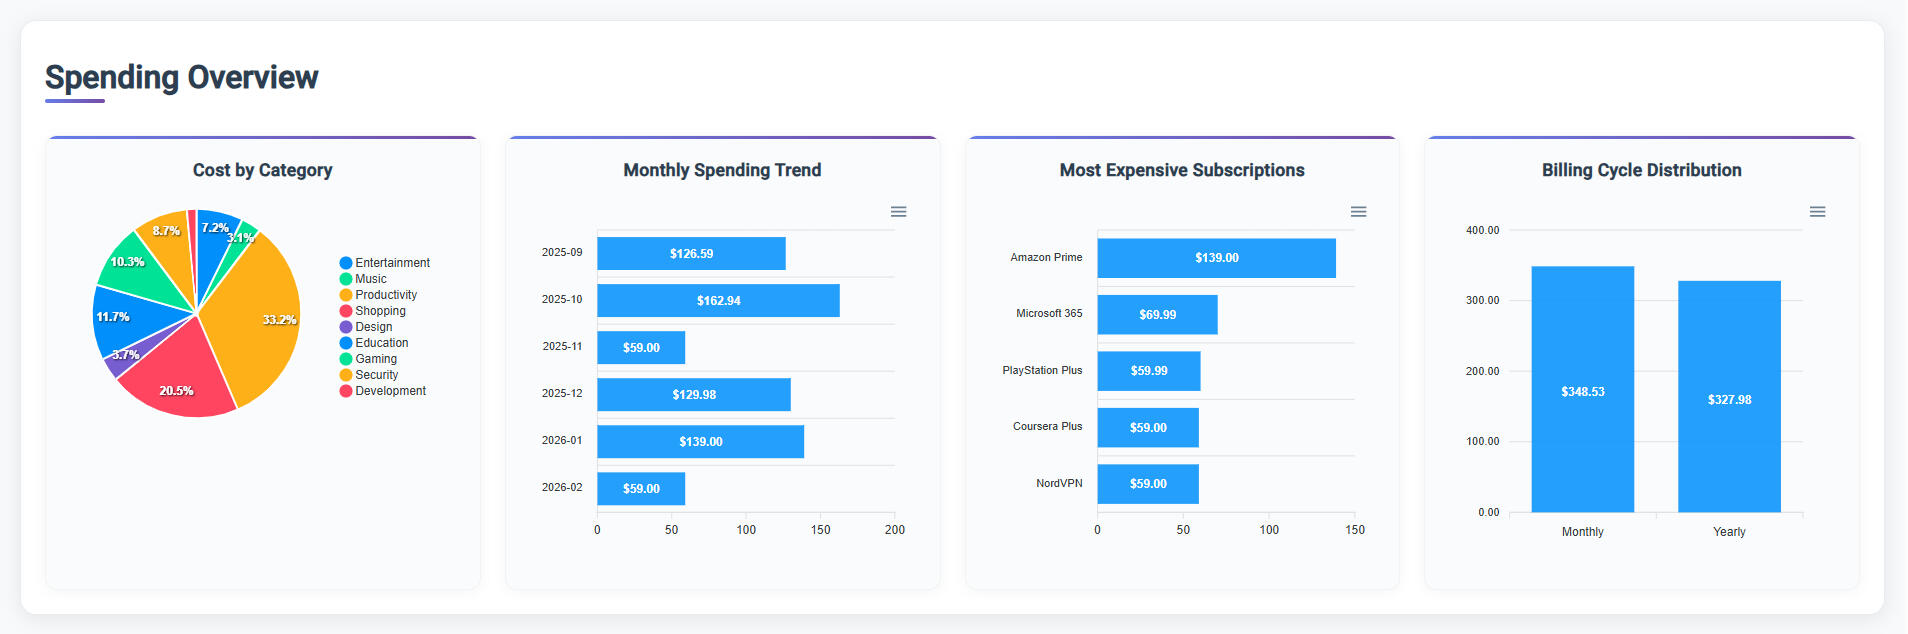The image size is (1908, 634).
Task: Click the Design legend purple marker
Action: 346,327
